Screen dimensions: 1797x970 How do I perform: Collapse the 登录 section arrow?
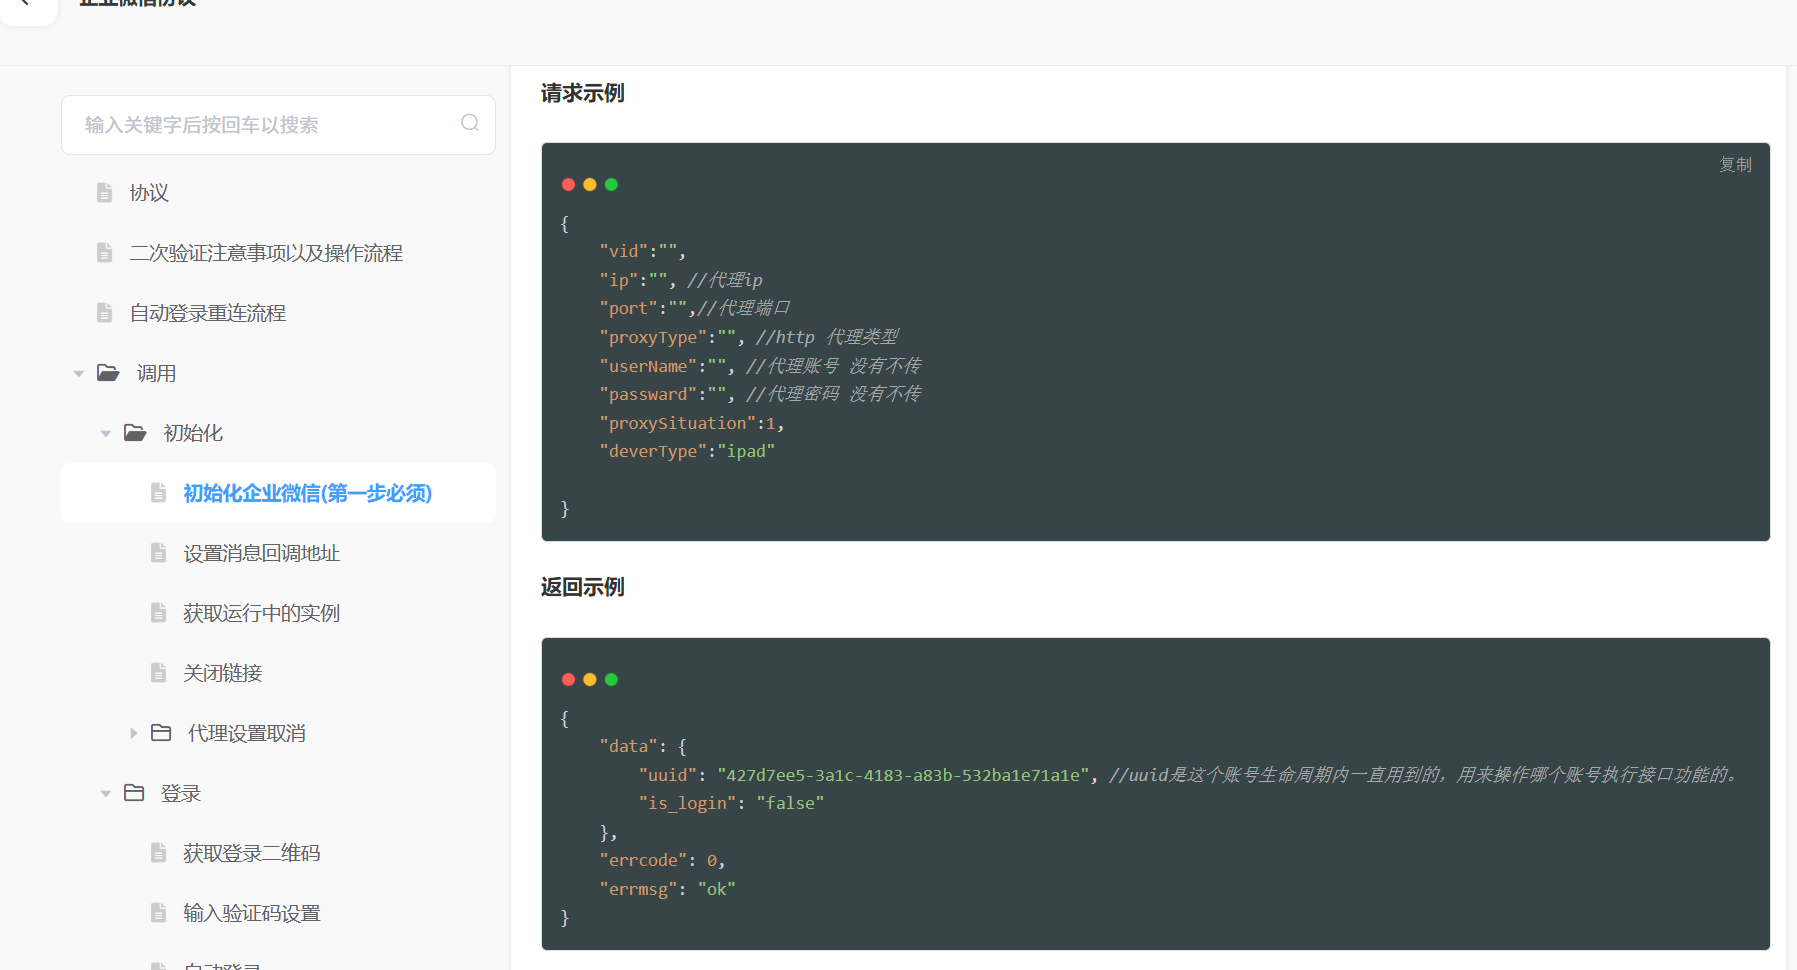coord(106,794)
